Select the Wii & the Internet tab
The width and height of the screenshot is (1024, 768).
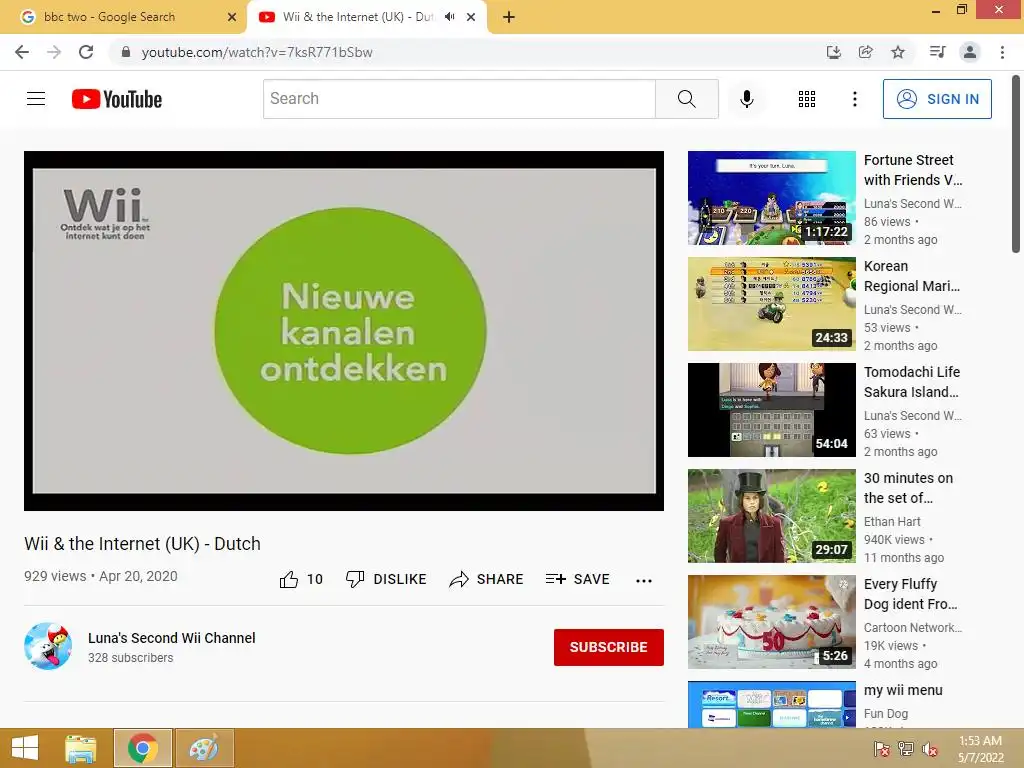click(x=358, y=17)
